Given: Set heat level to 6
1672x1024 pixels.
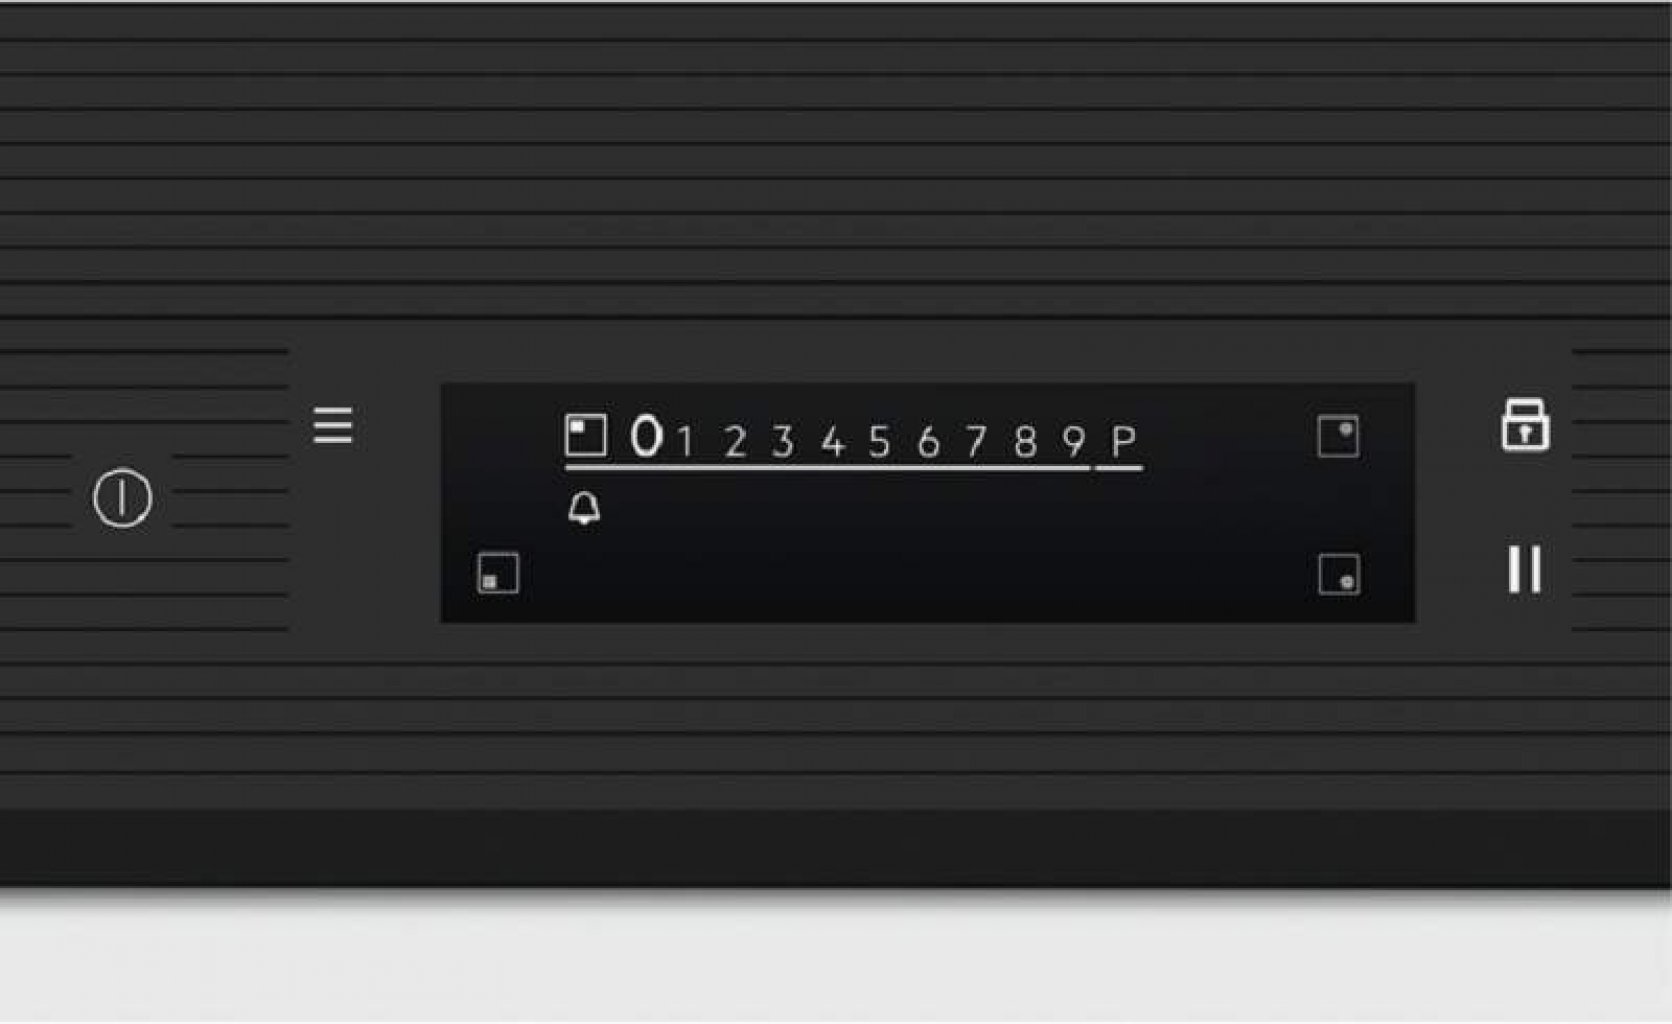Looking at the screenshot, I should [928, 441].
